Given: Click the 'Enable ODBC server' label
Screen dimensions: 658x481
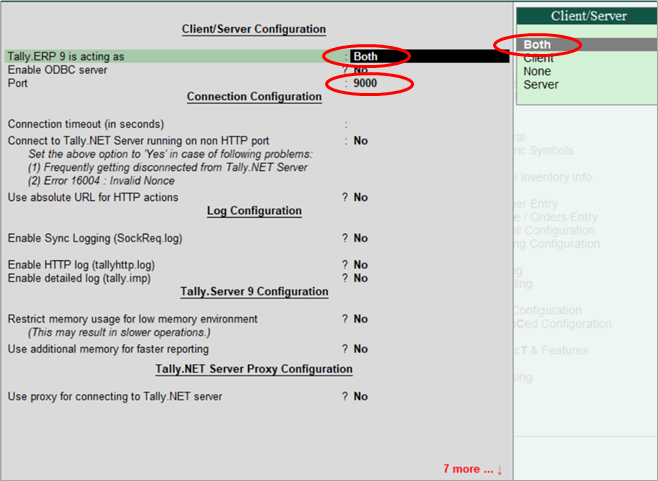Looking at the screenshot, I should click(x=57, y=70).
